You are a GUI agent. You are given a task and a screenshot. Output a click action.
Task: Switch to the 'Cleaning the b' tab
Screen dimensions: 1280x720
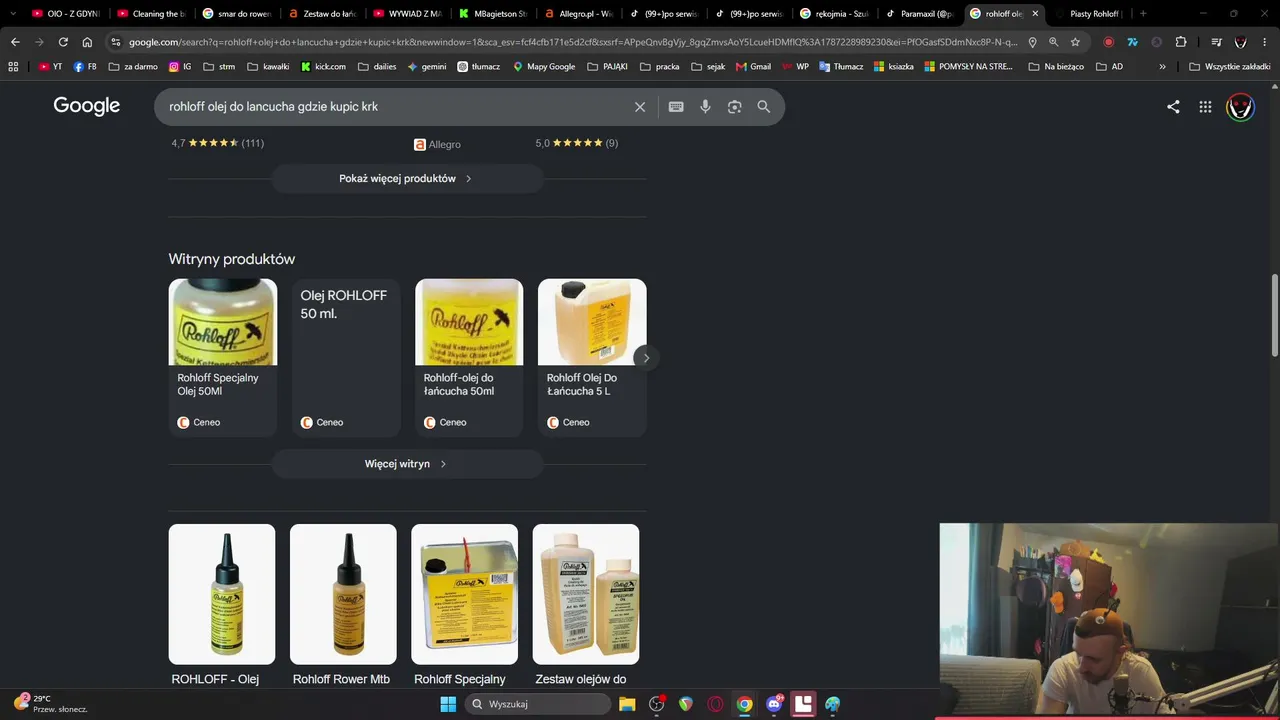coord(151,14)
